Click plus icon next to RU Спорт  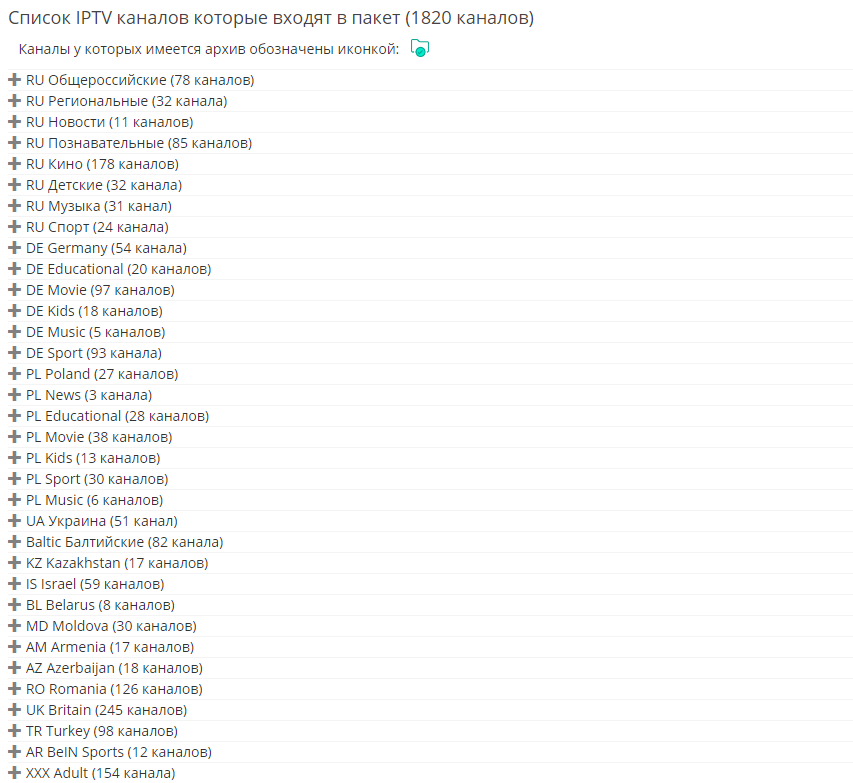14,227
